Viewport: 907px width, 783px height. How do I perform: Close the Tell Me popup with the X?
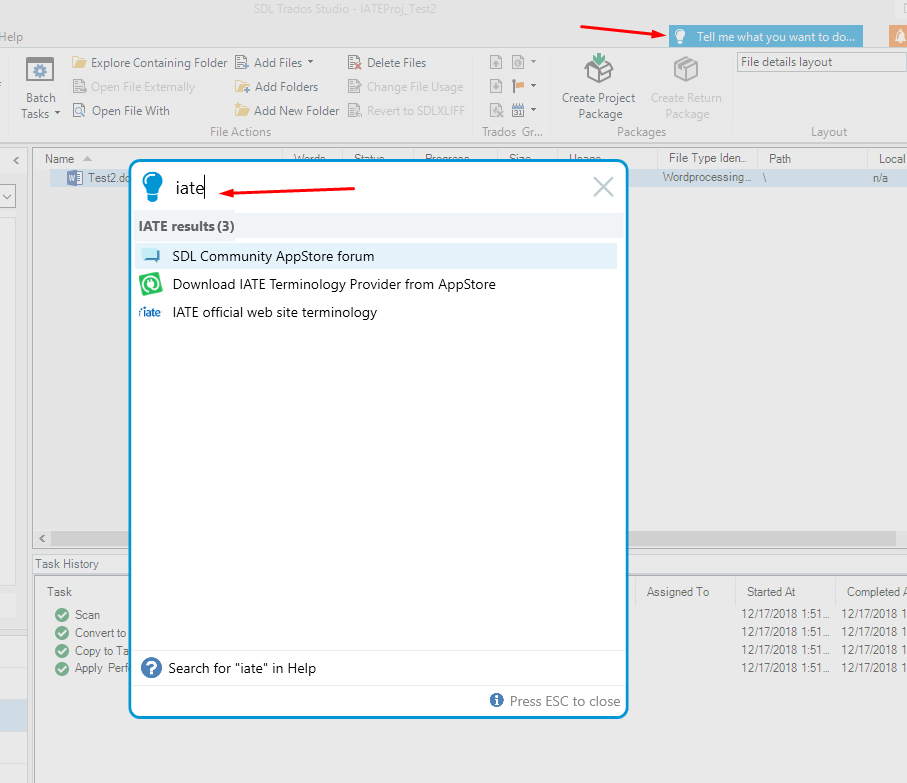603,187
